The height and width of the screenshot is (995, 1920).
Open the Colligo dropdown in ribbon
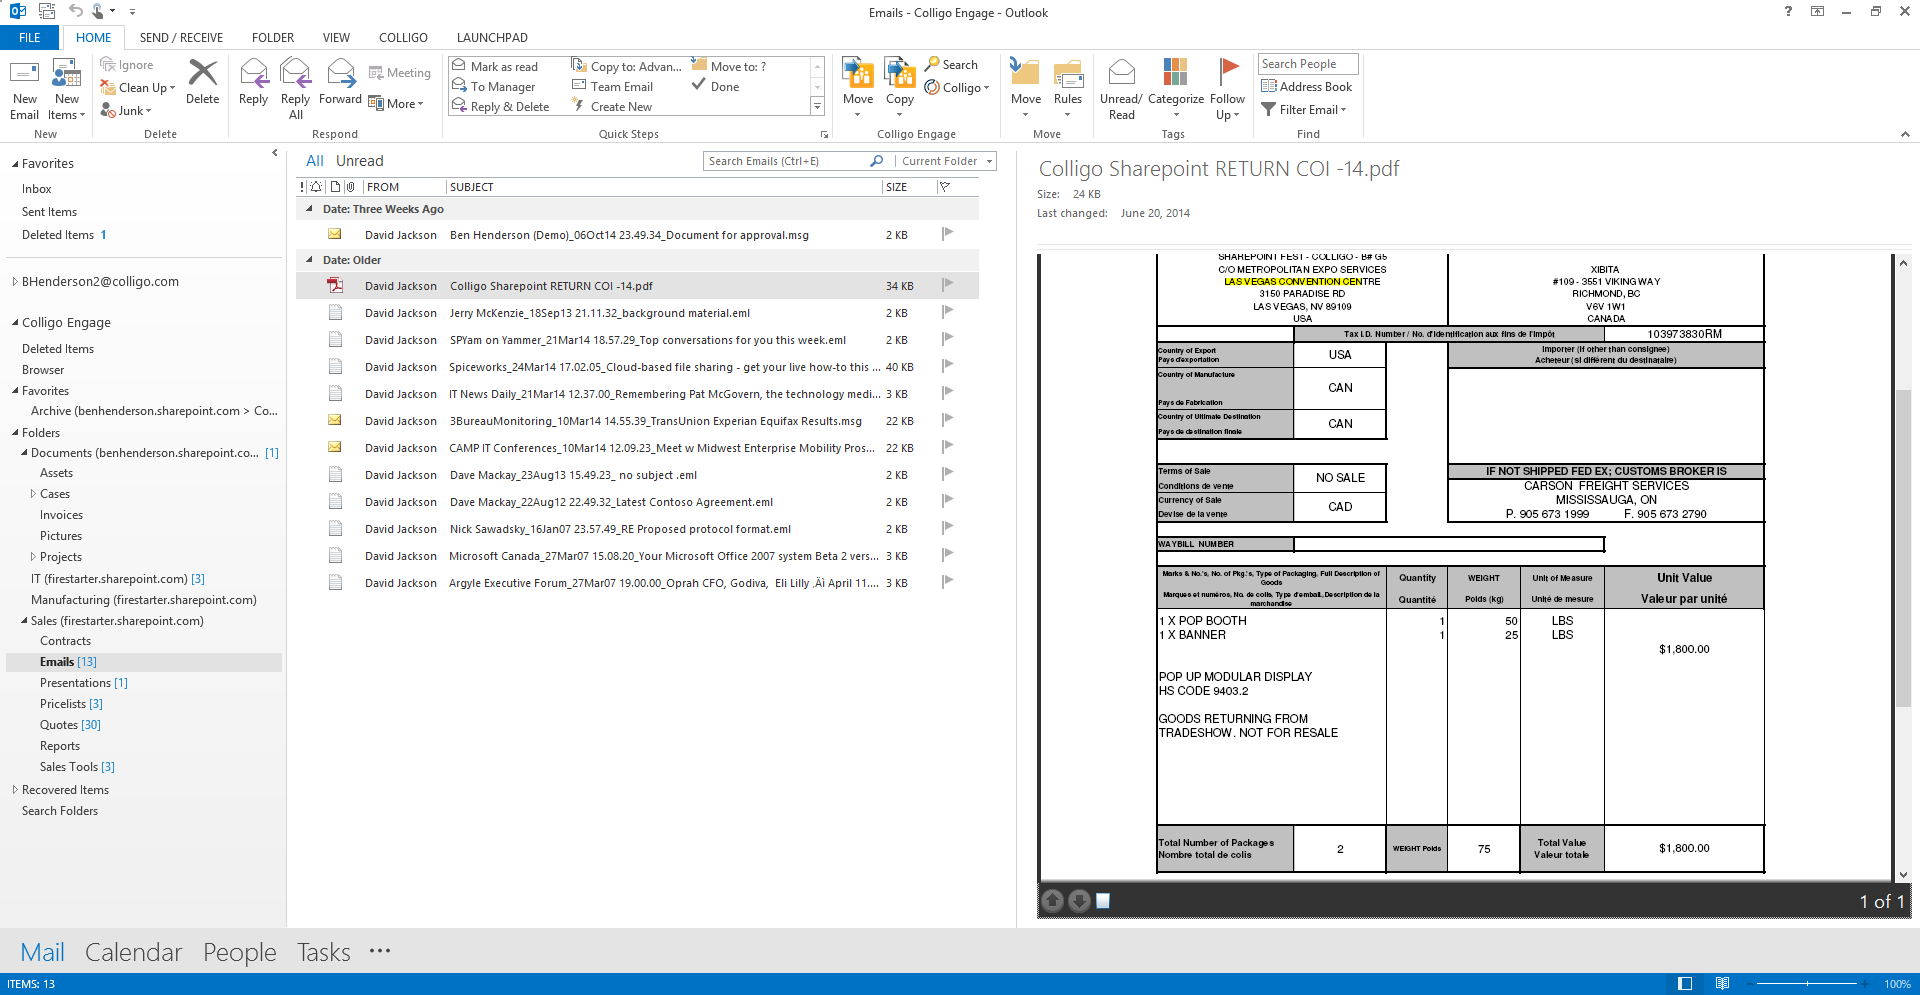click(957, 88)
